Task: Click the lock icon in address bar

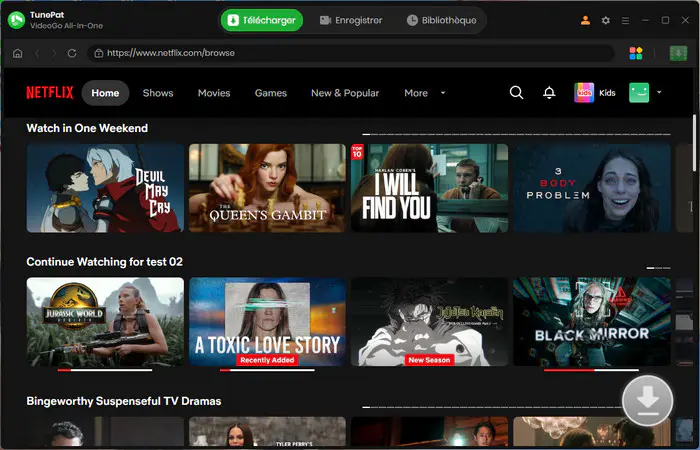Action: (99, 53)
